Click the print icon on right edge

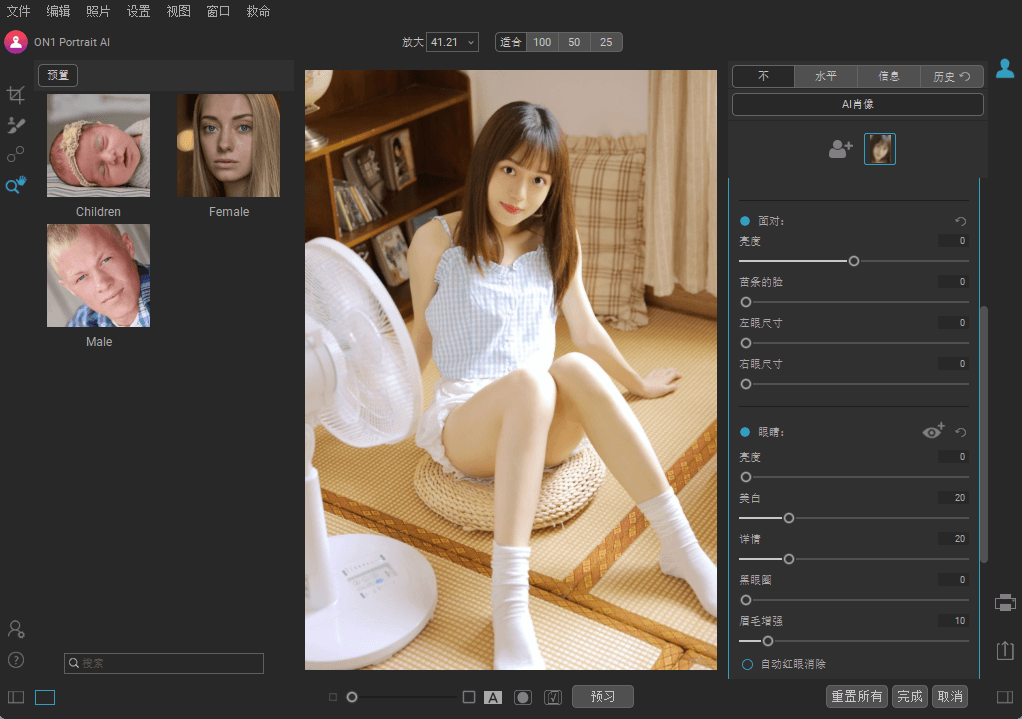1005,602
